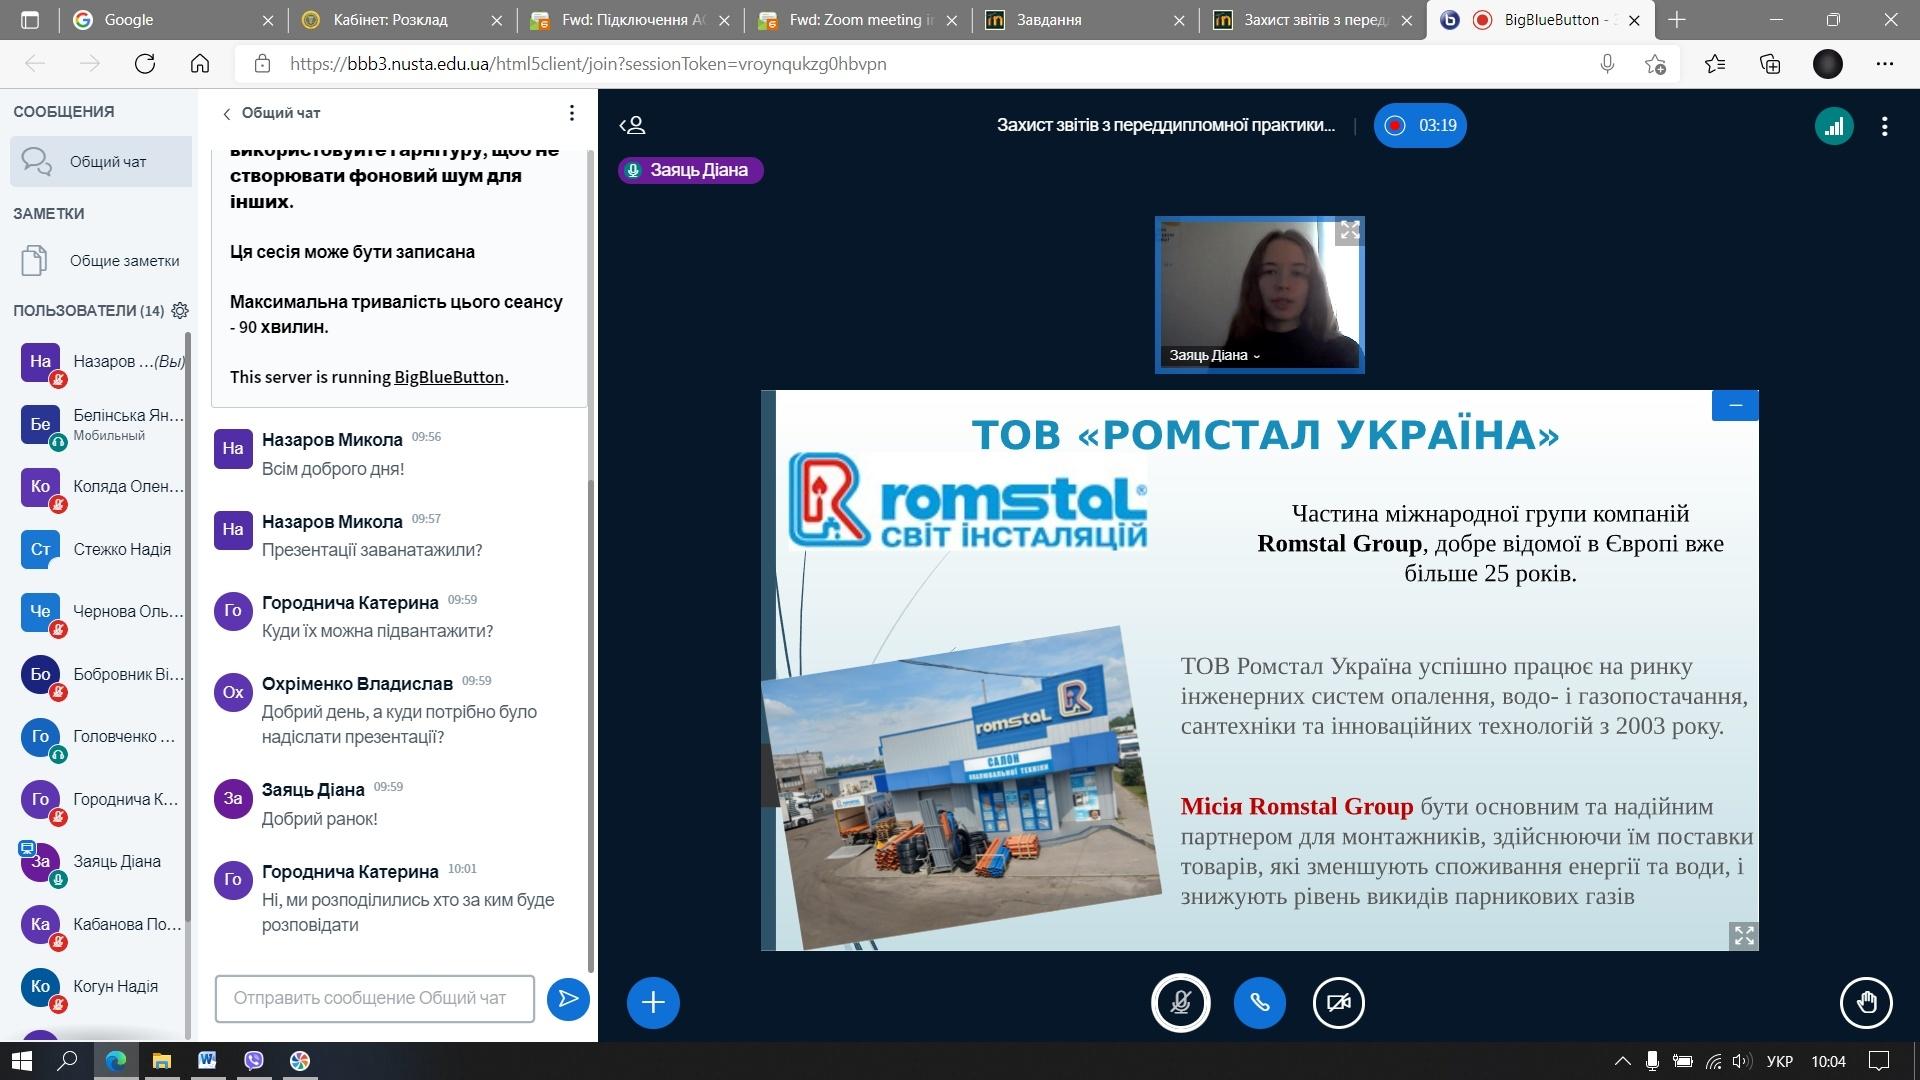Open the users list settings gear
Viewport: 1920px width, 1080px height.
click(180, 311)
